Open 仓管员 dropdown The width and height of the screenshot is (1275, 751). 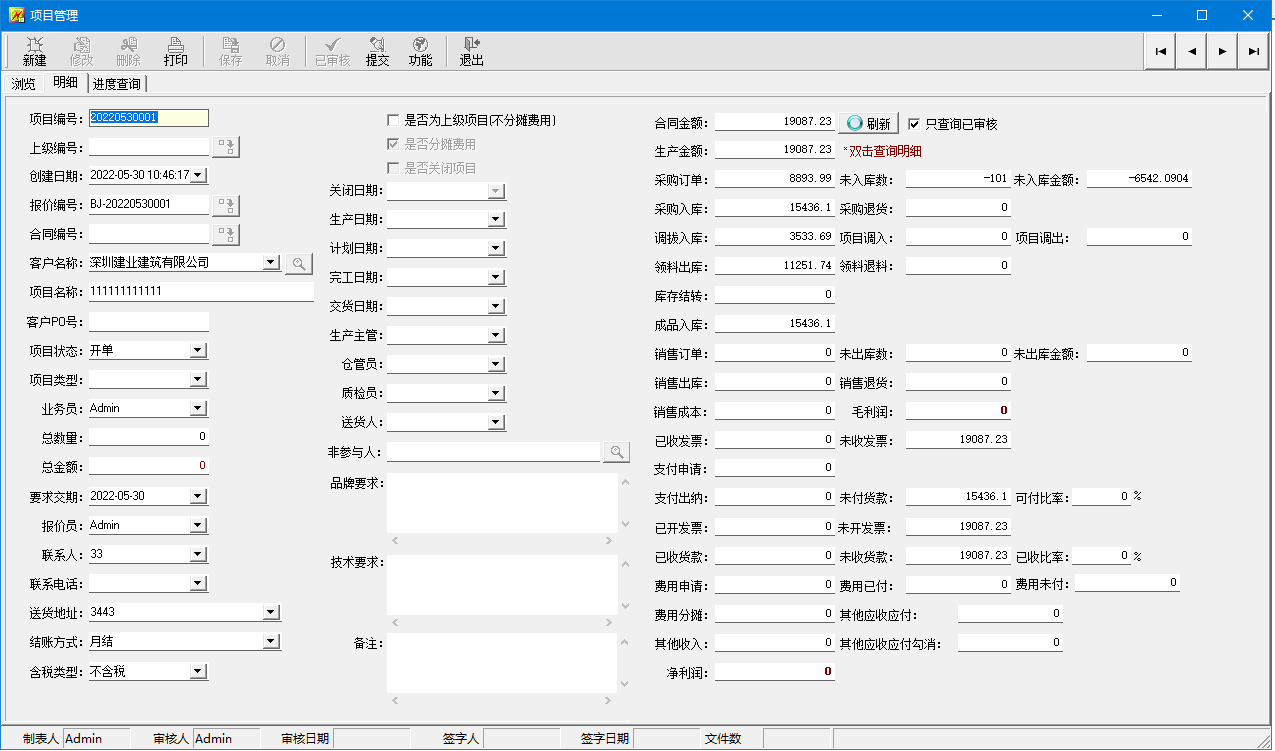point(496,364)
